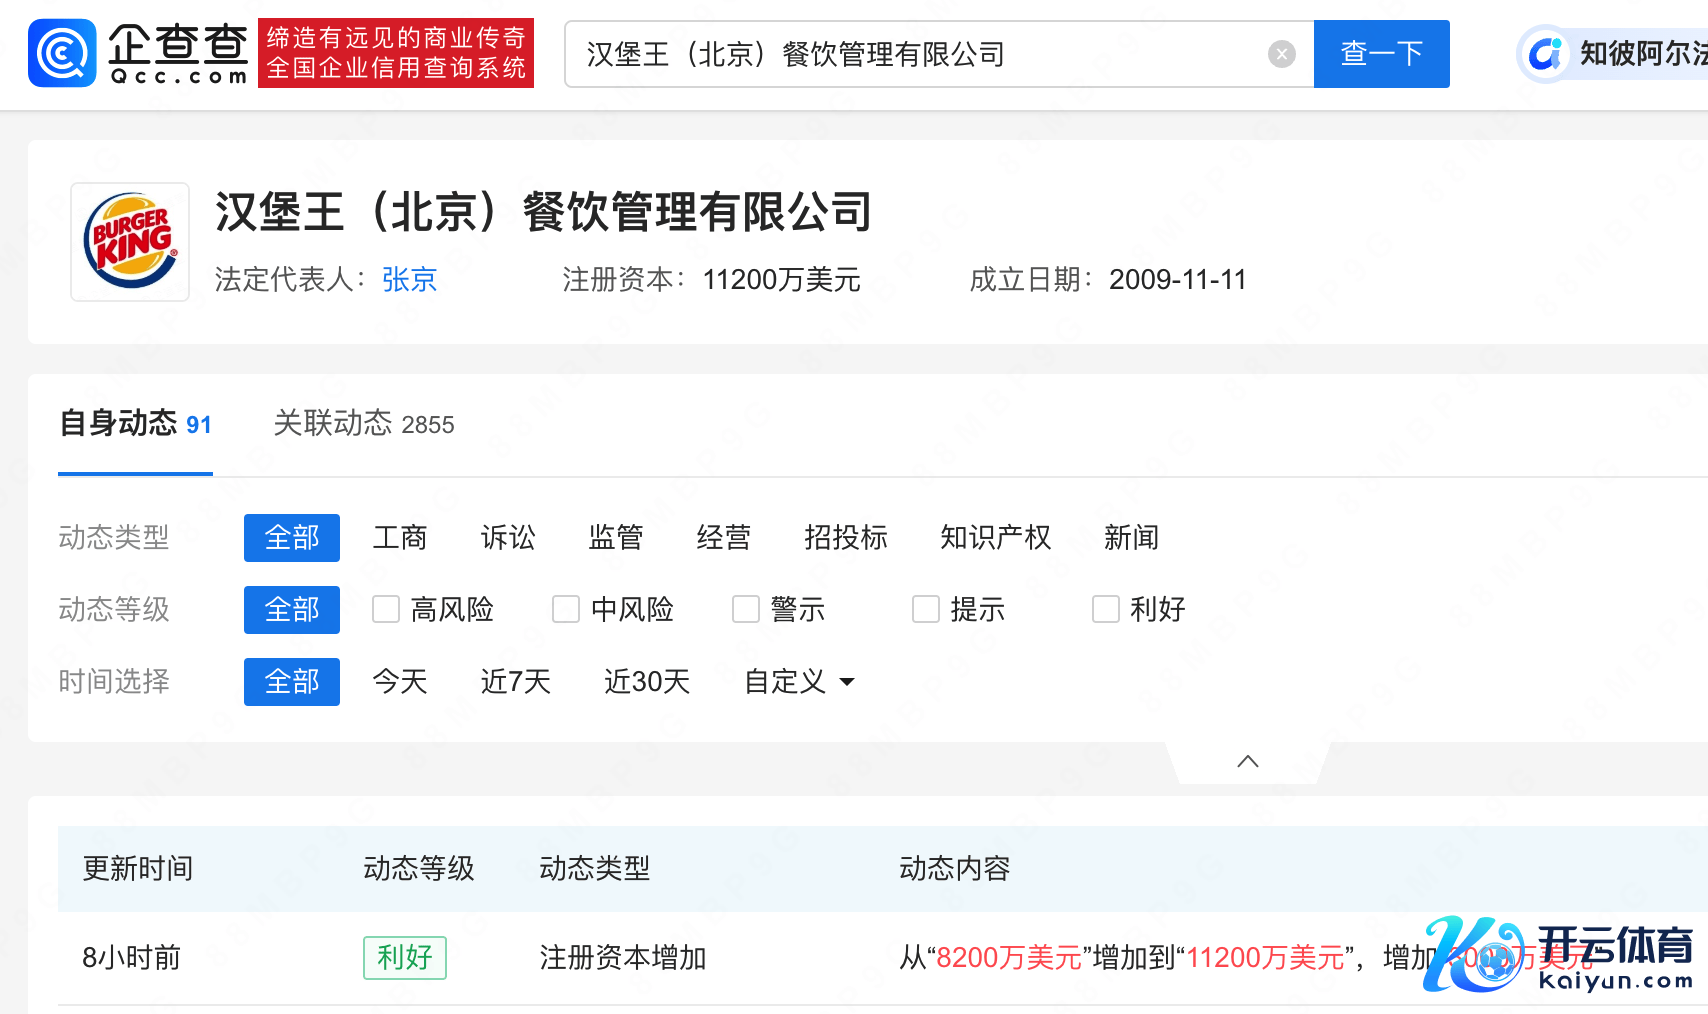Click into the company search field
This screenshot has width=1708, height=1014.
click(x=920, y=54)
